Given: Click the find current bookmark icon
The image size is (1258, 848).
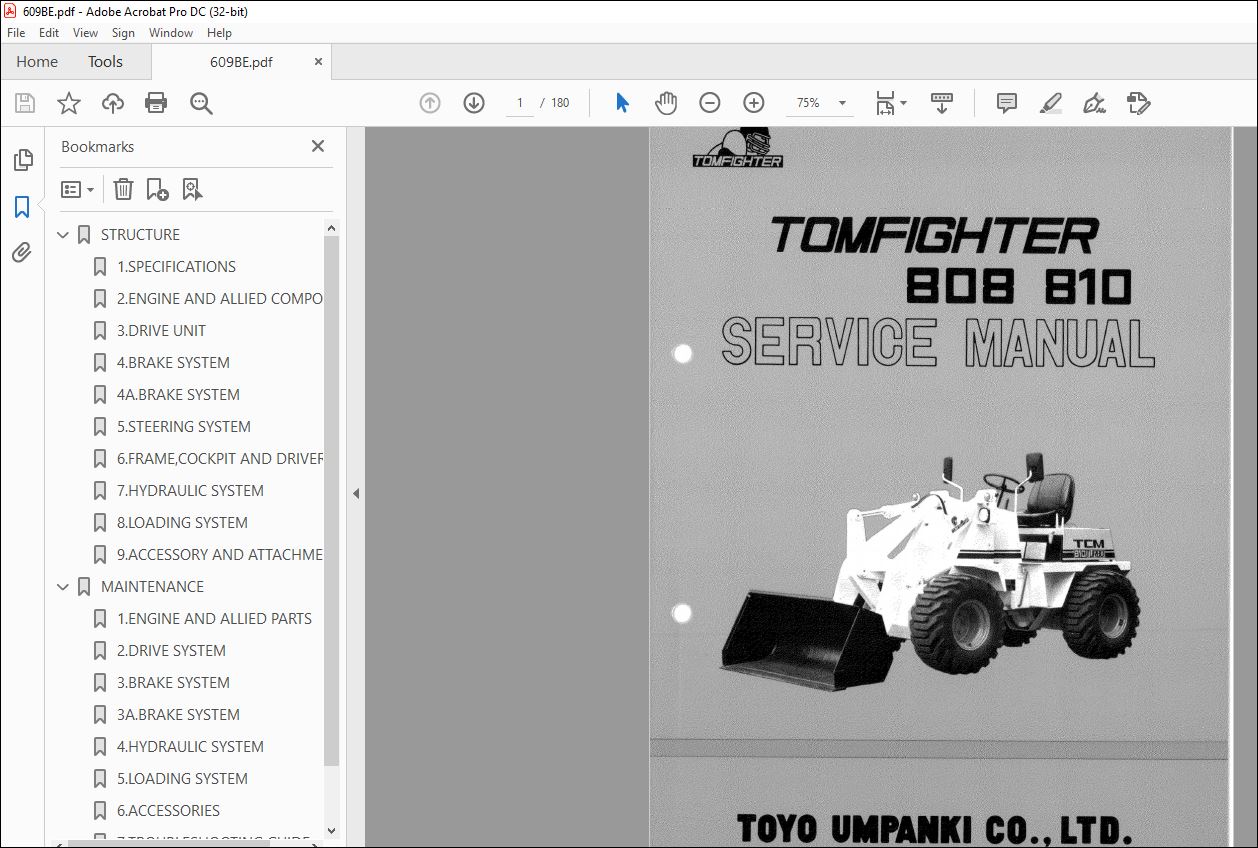Looking at the screenshot, I should pyautogui.click(x=192, y=189).
